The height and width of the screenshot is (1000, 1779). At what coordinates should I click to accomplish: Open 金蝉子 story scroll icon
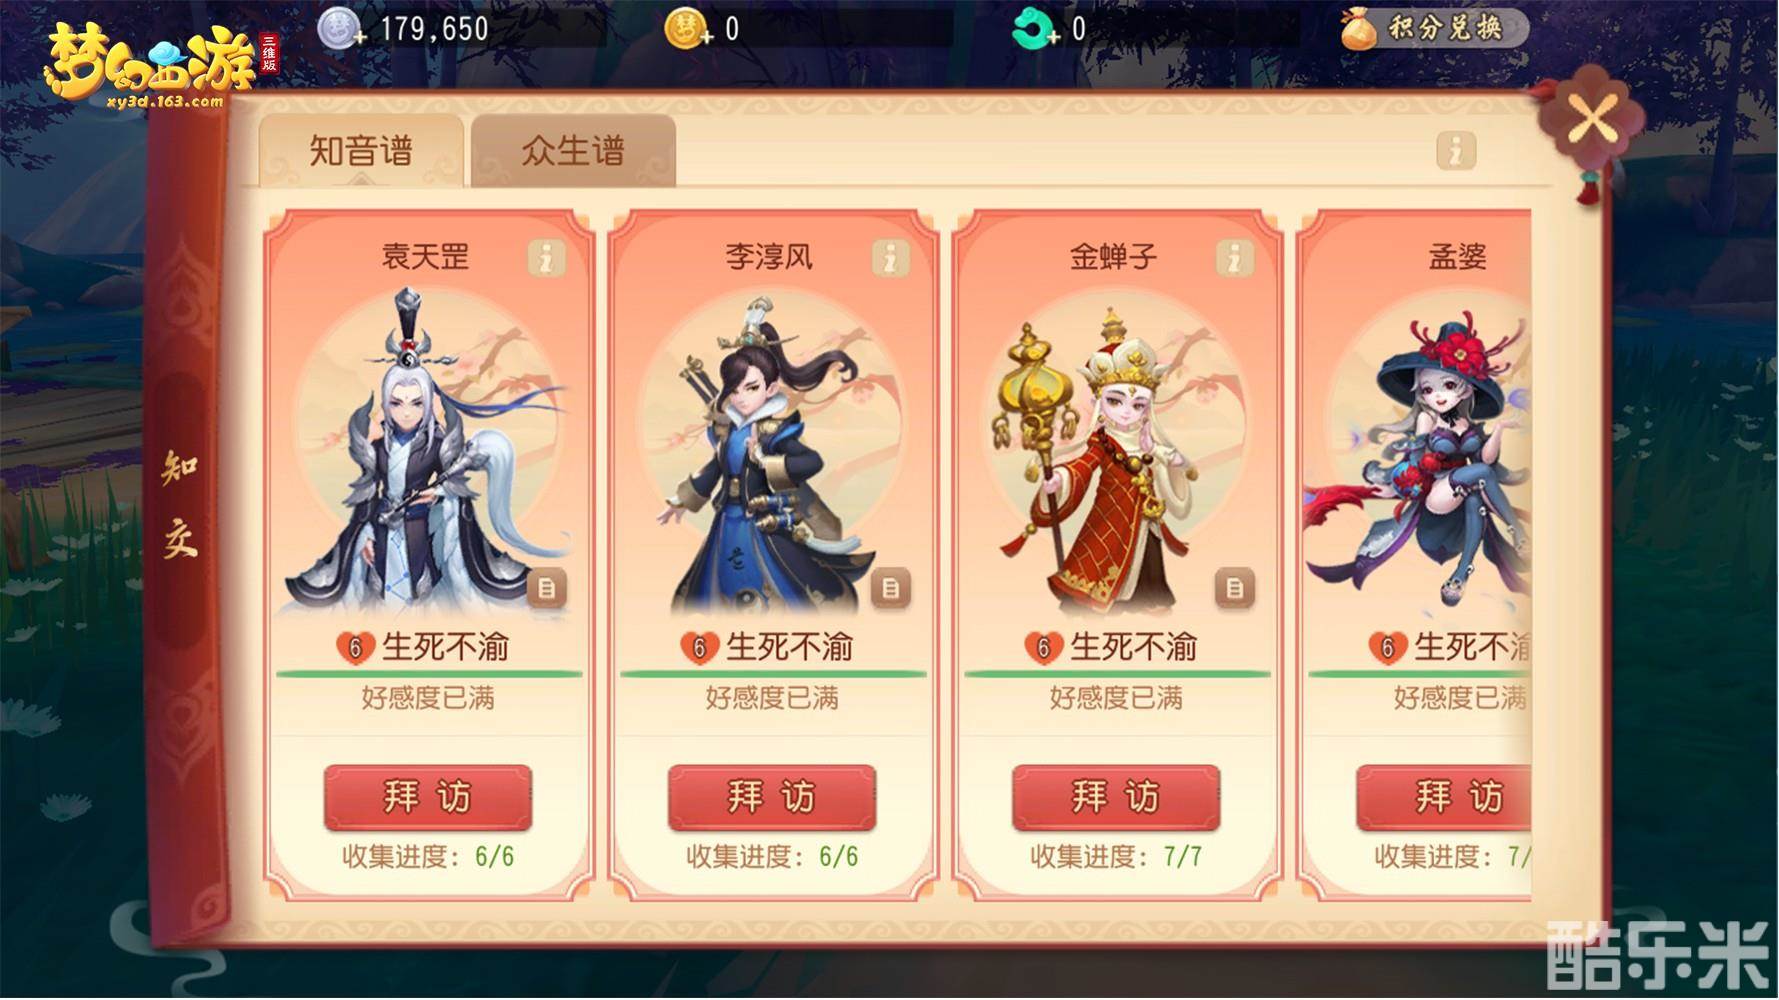(x=1235, y=588)
